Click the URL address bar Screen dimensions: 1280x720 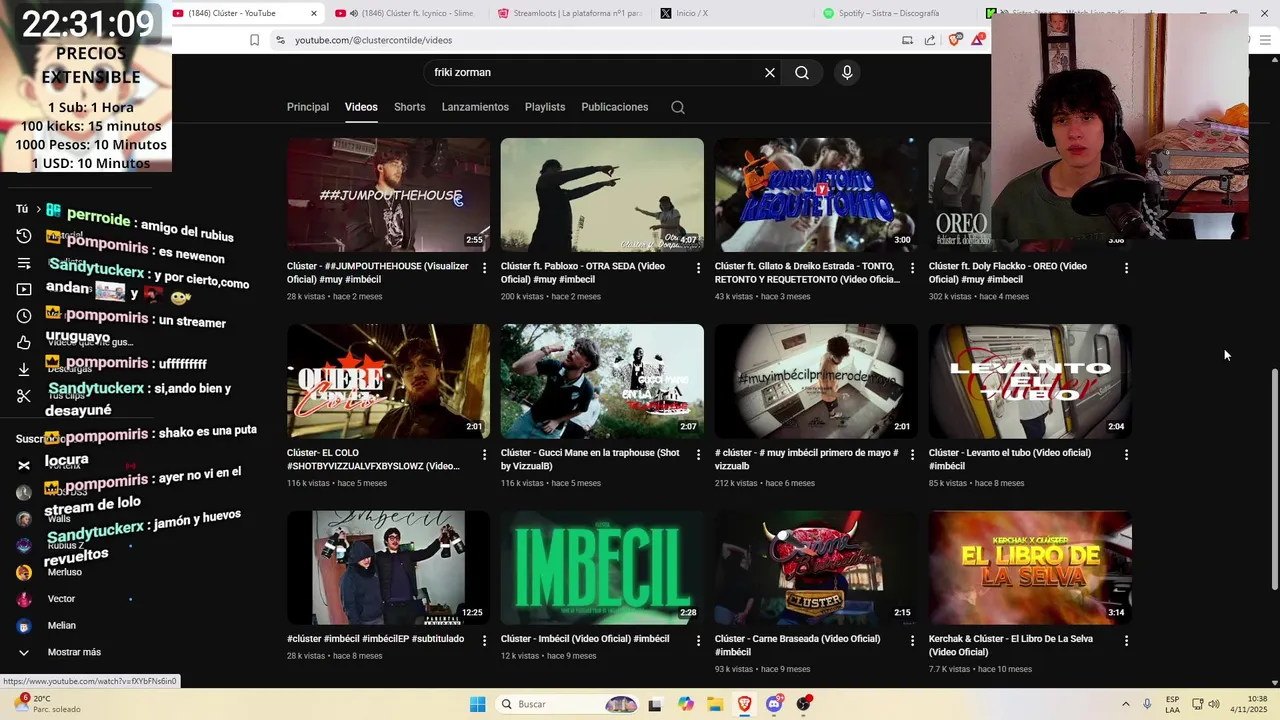(x=590, y=40)
